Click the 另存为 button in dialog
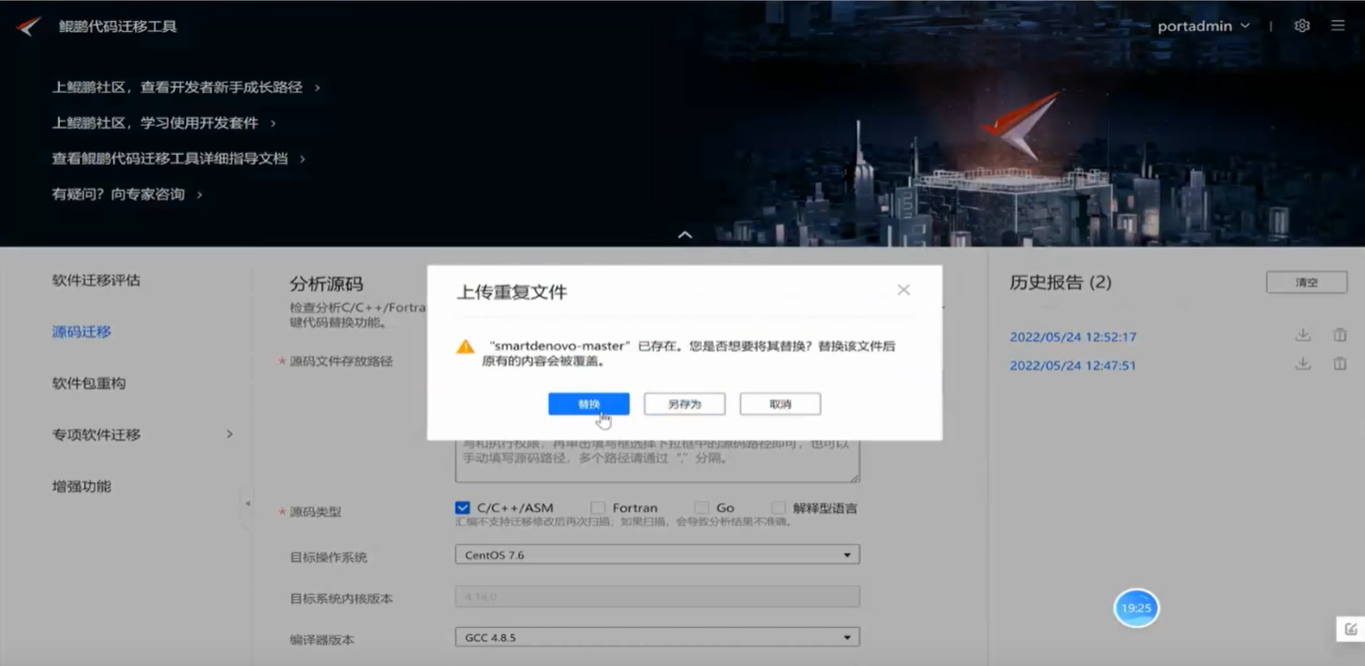 684,404
